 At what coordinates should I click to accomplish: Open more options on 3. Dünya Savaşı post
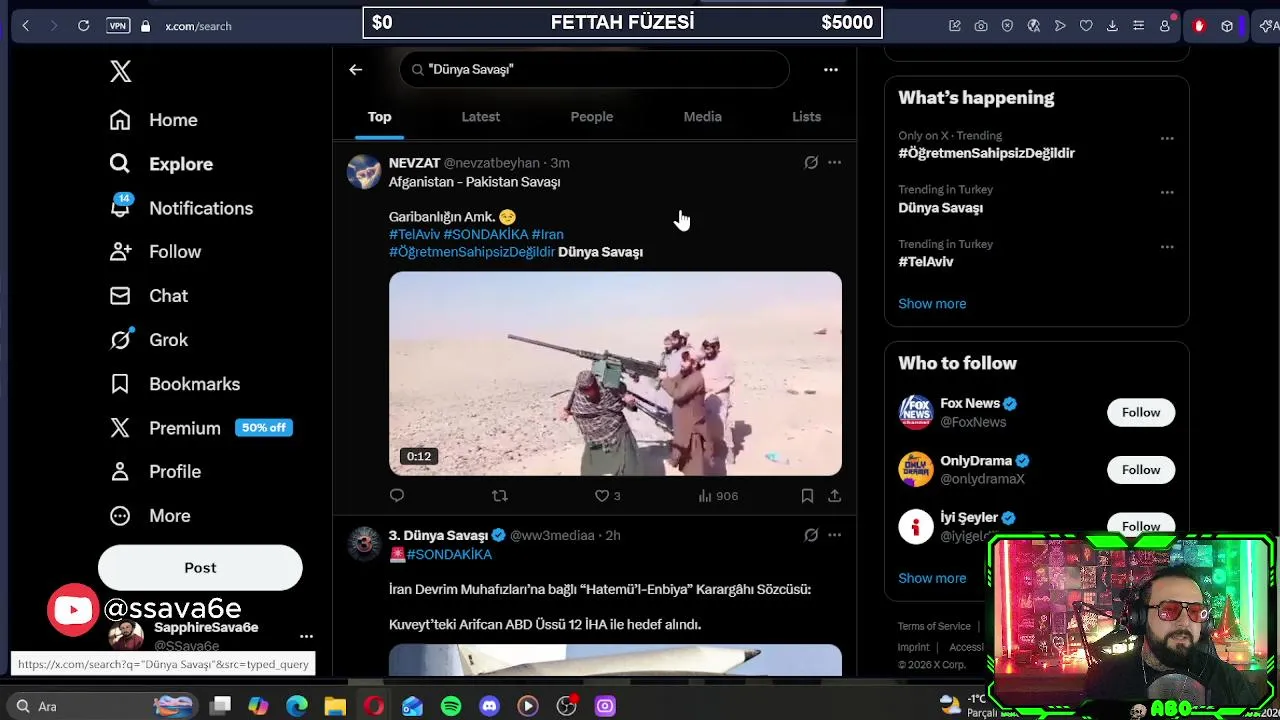pos(834,535)
